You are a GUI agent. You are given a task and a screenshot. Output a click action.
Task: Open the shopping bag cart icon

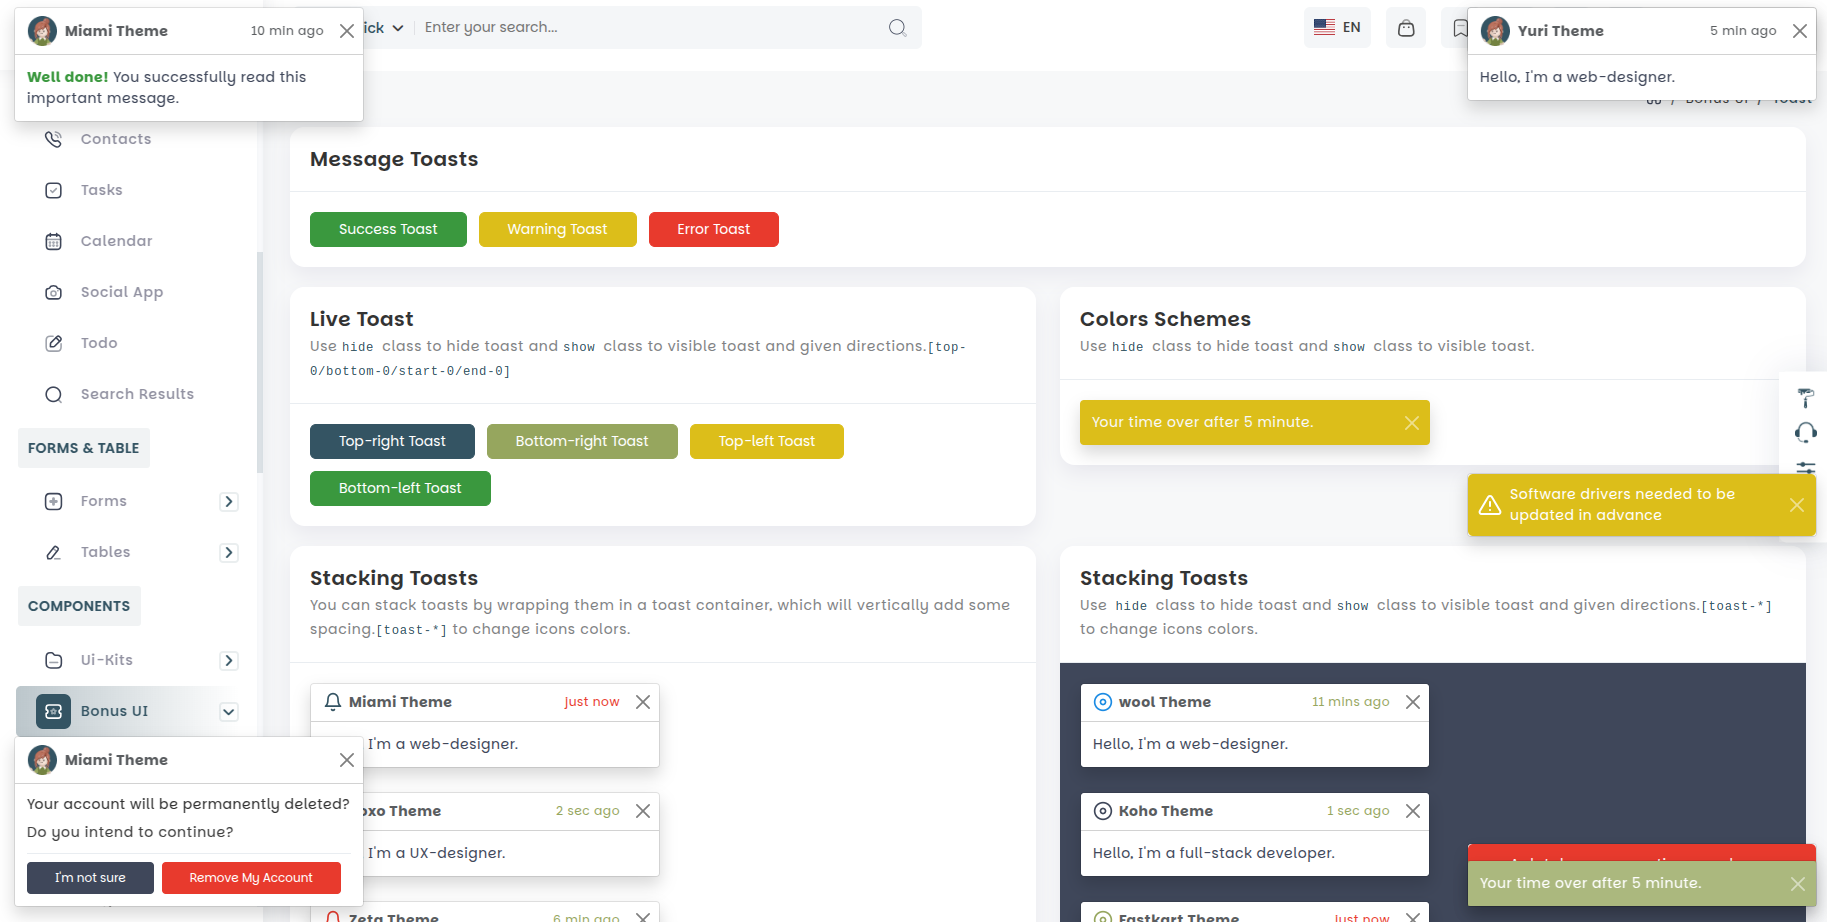[x=1405, y=28]
